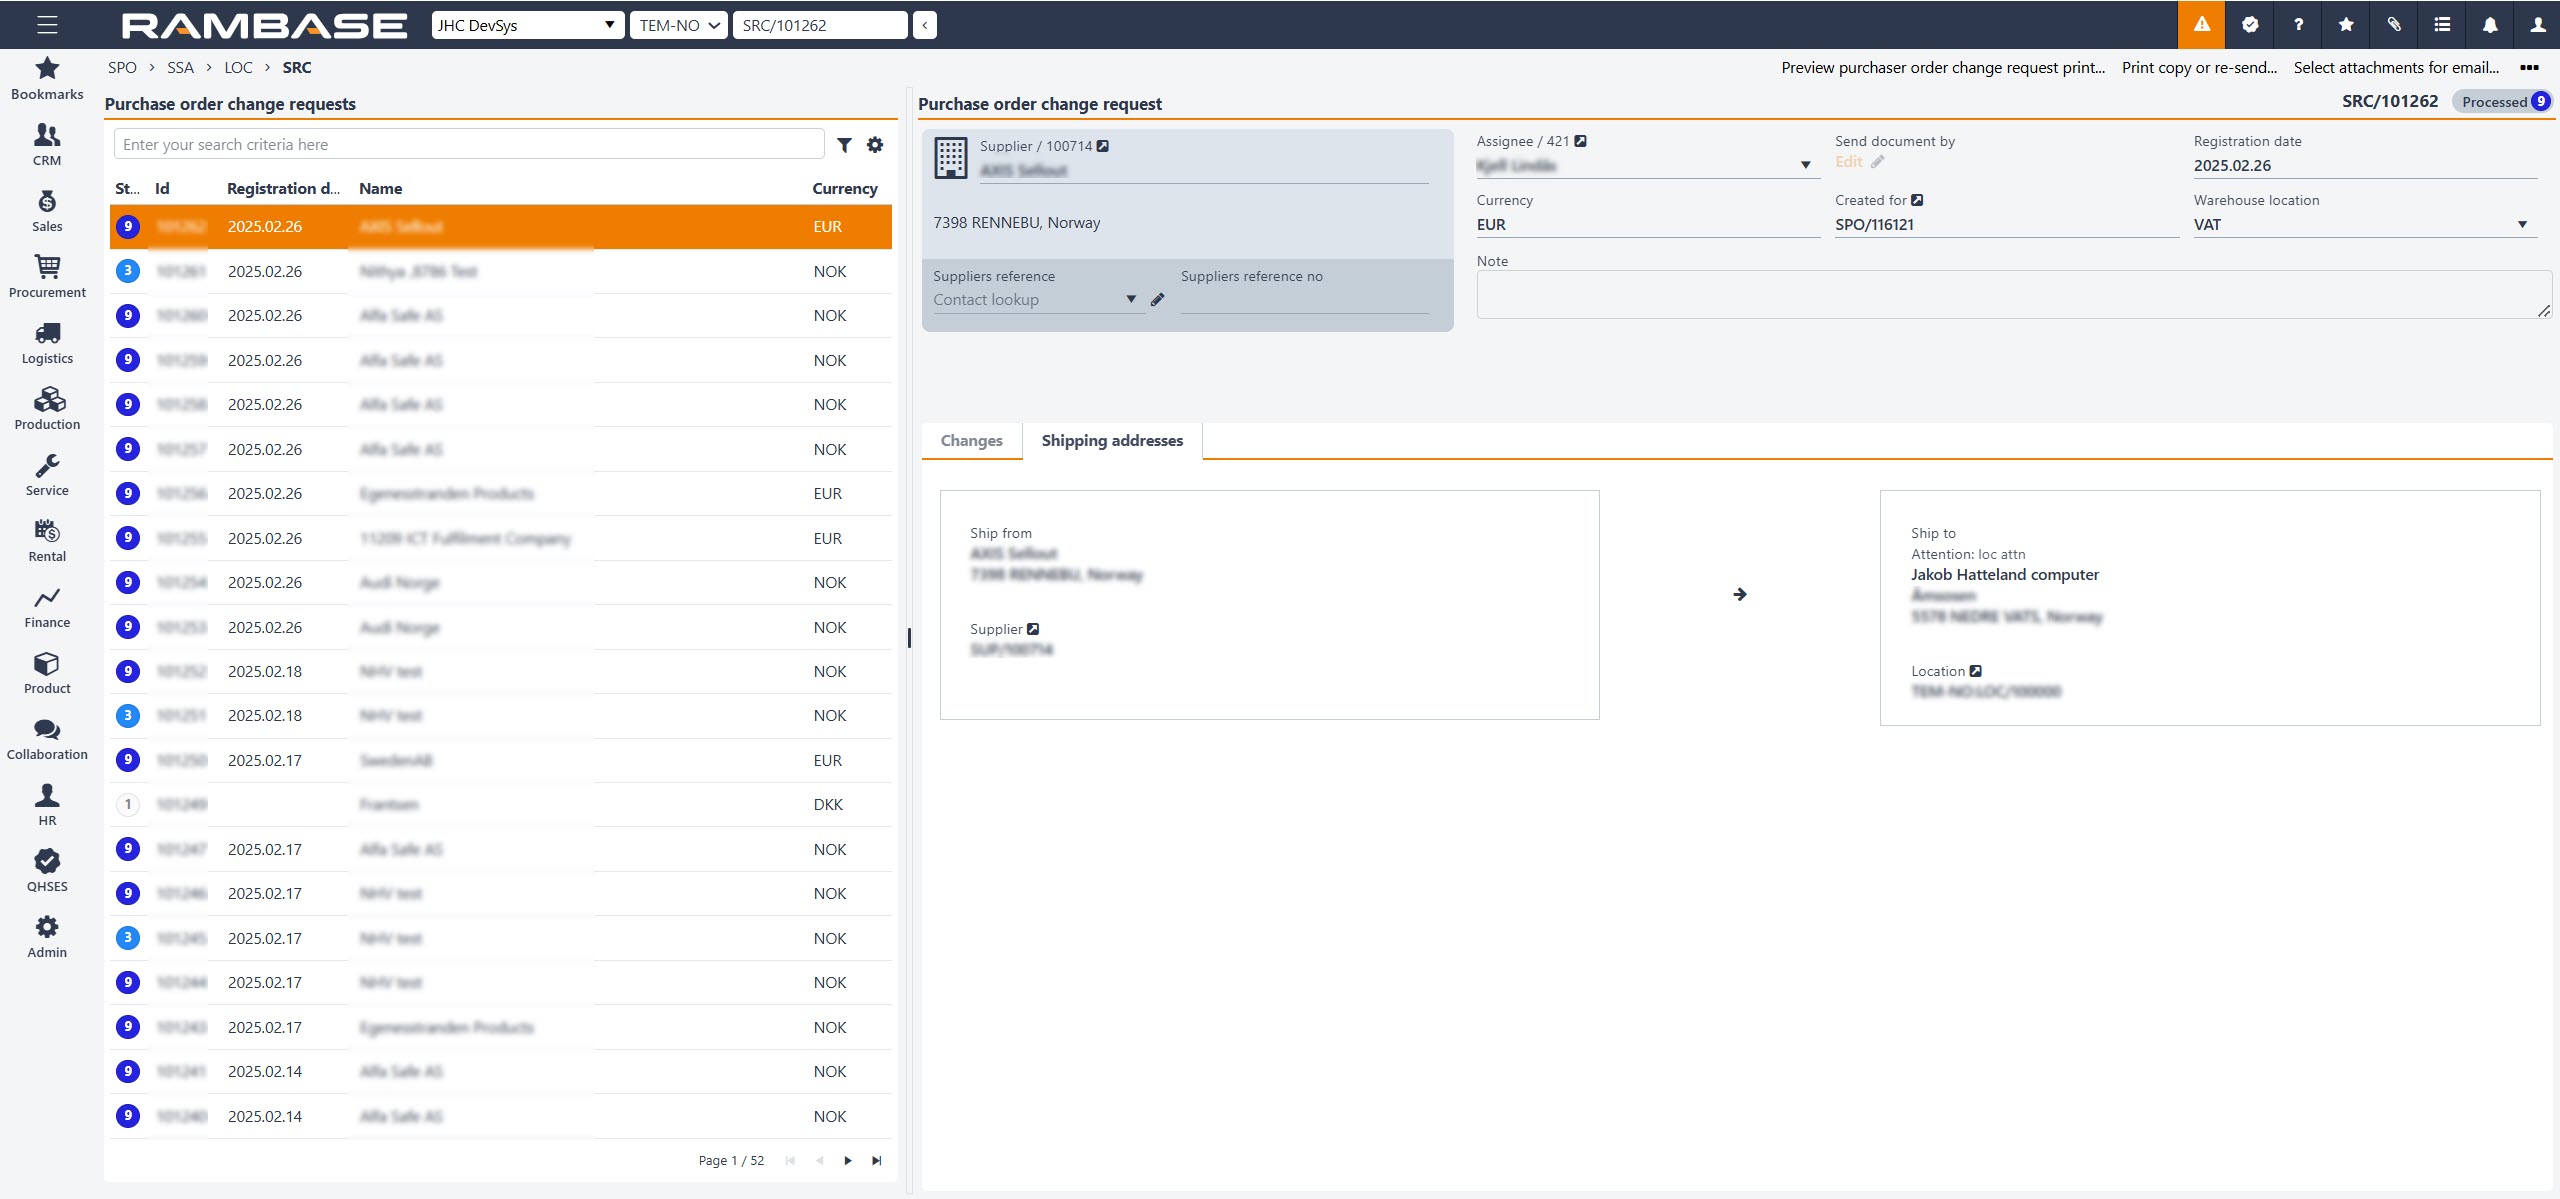This screenshot has height=1199, width=2560.
Task: Click the orange warning alert icon
Action: [x=2201, y=25]
